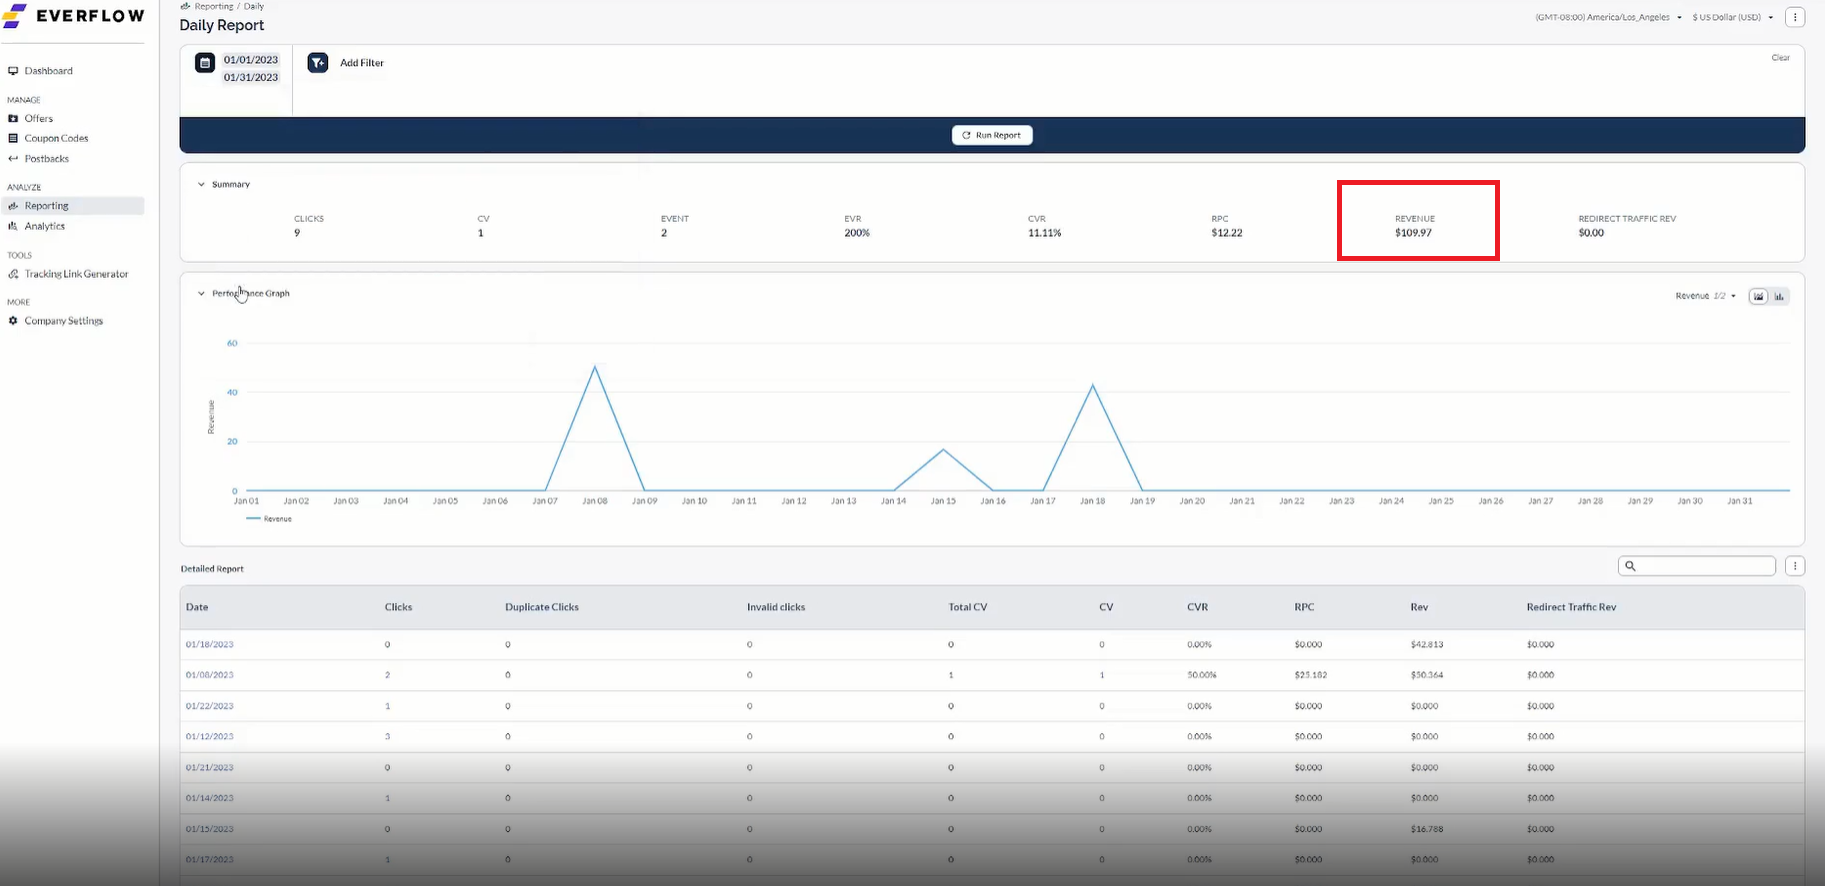1825x886 pixels.
Task: Edit the start date 01/01/2023
Action: coord(251,60)
